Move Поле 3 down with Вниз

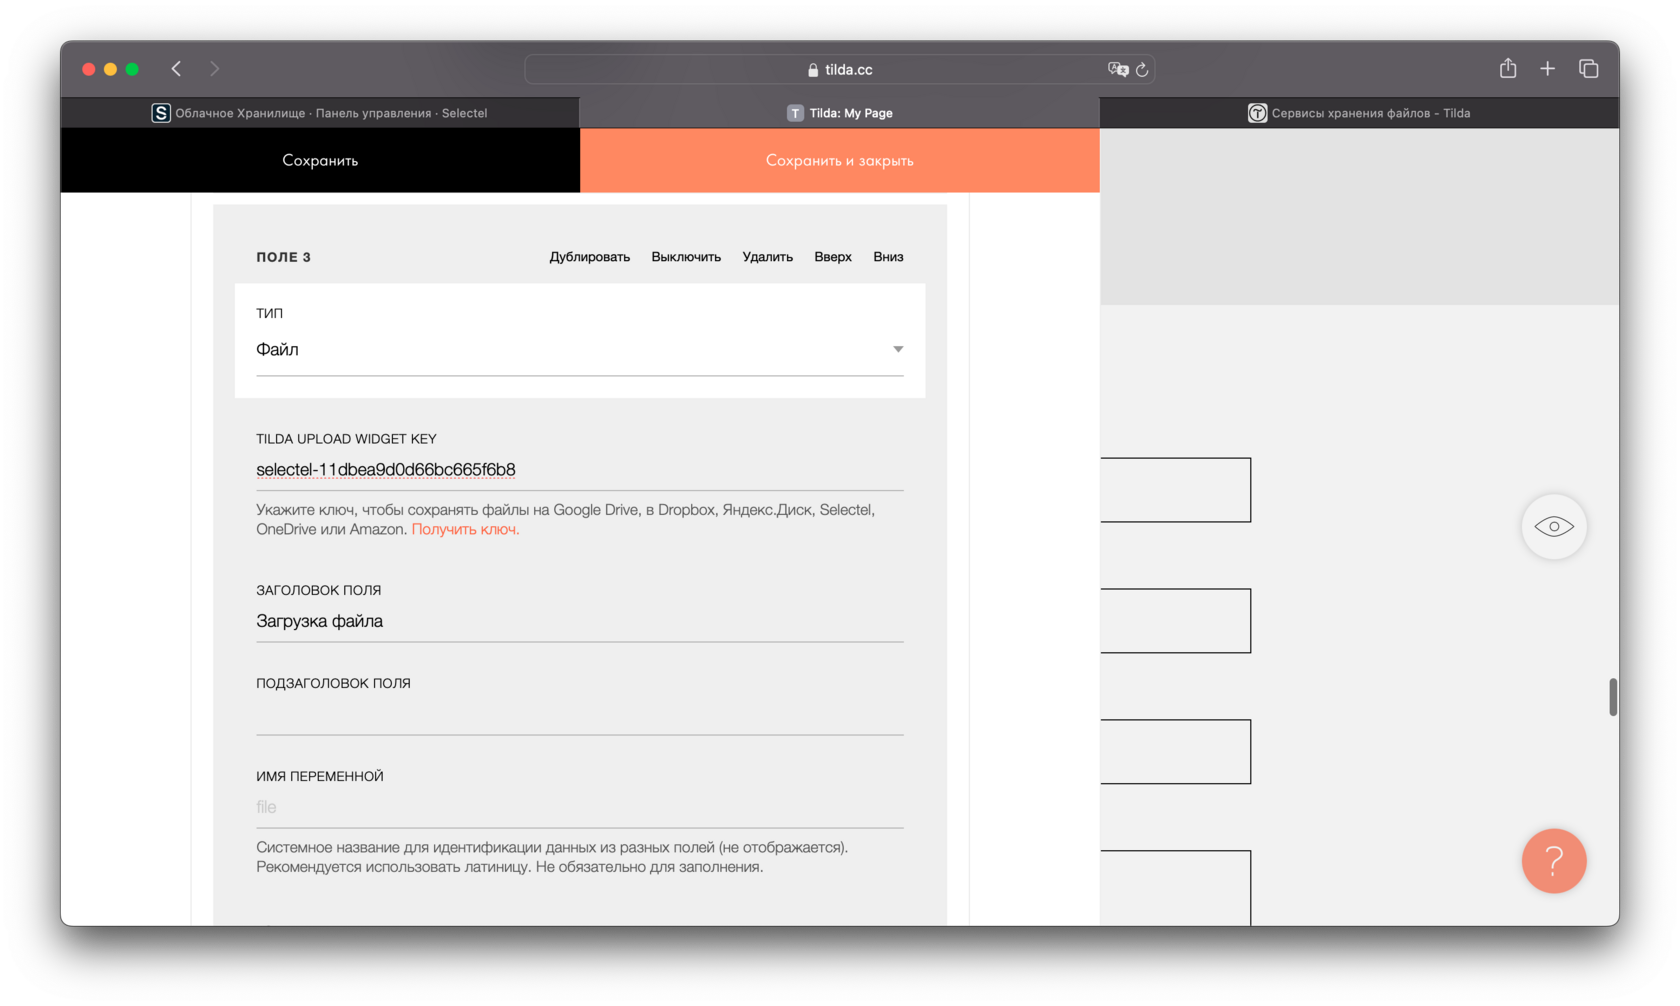[888, 257]
